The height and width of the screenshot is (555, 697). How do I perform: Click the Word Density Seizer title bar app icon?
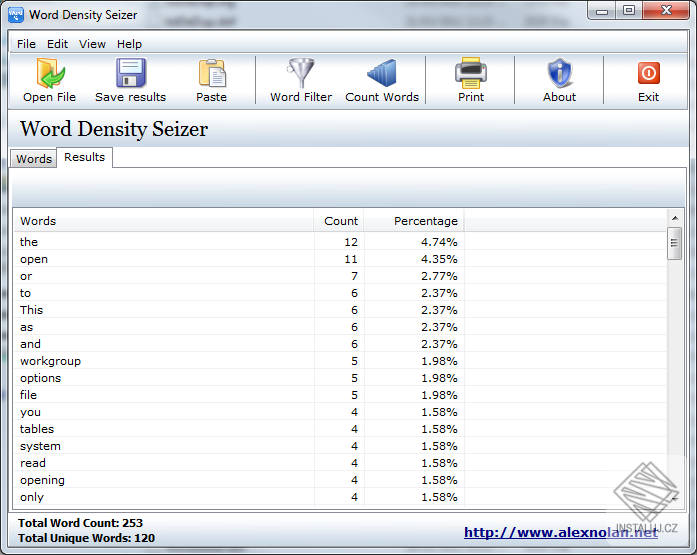pyautogui.click(x=16, y=15)
